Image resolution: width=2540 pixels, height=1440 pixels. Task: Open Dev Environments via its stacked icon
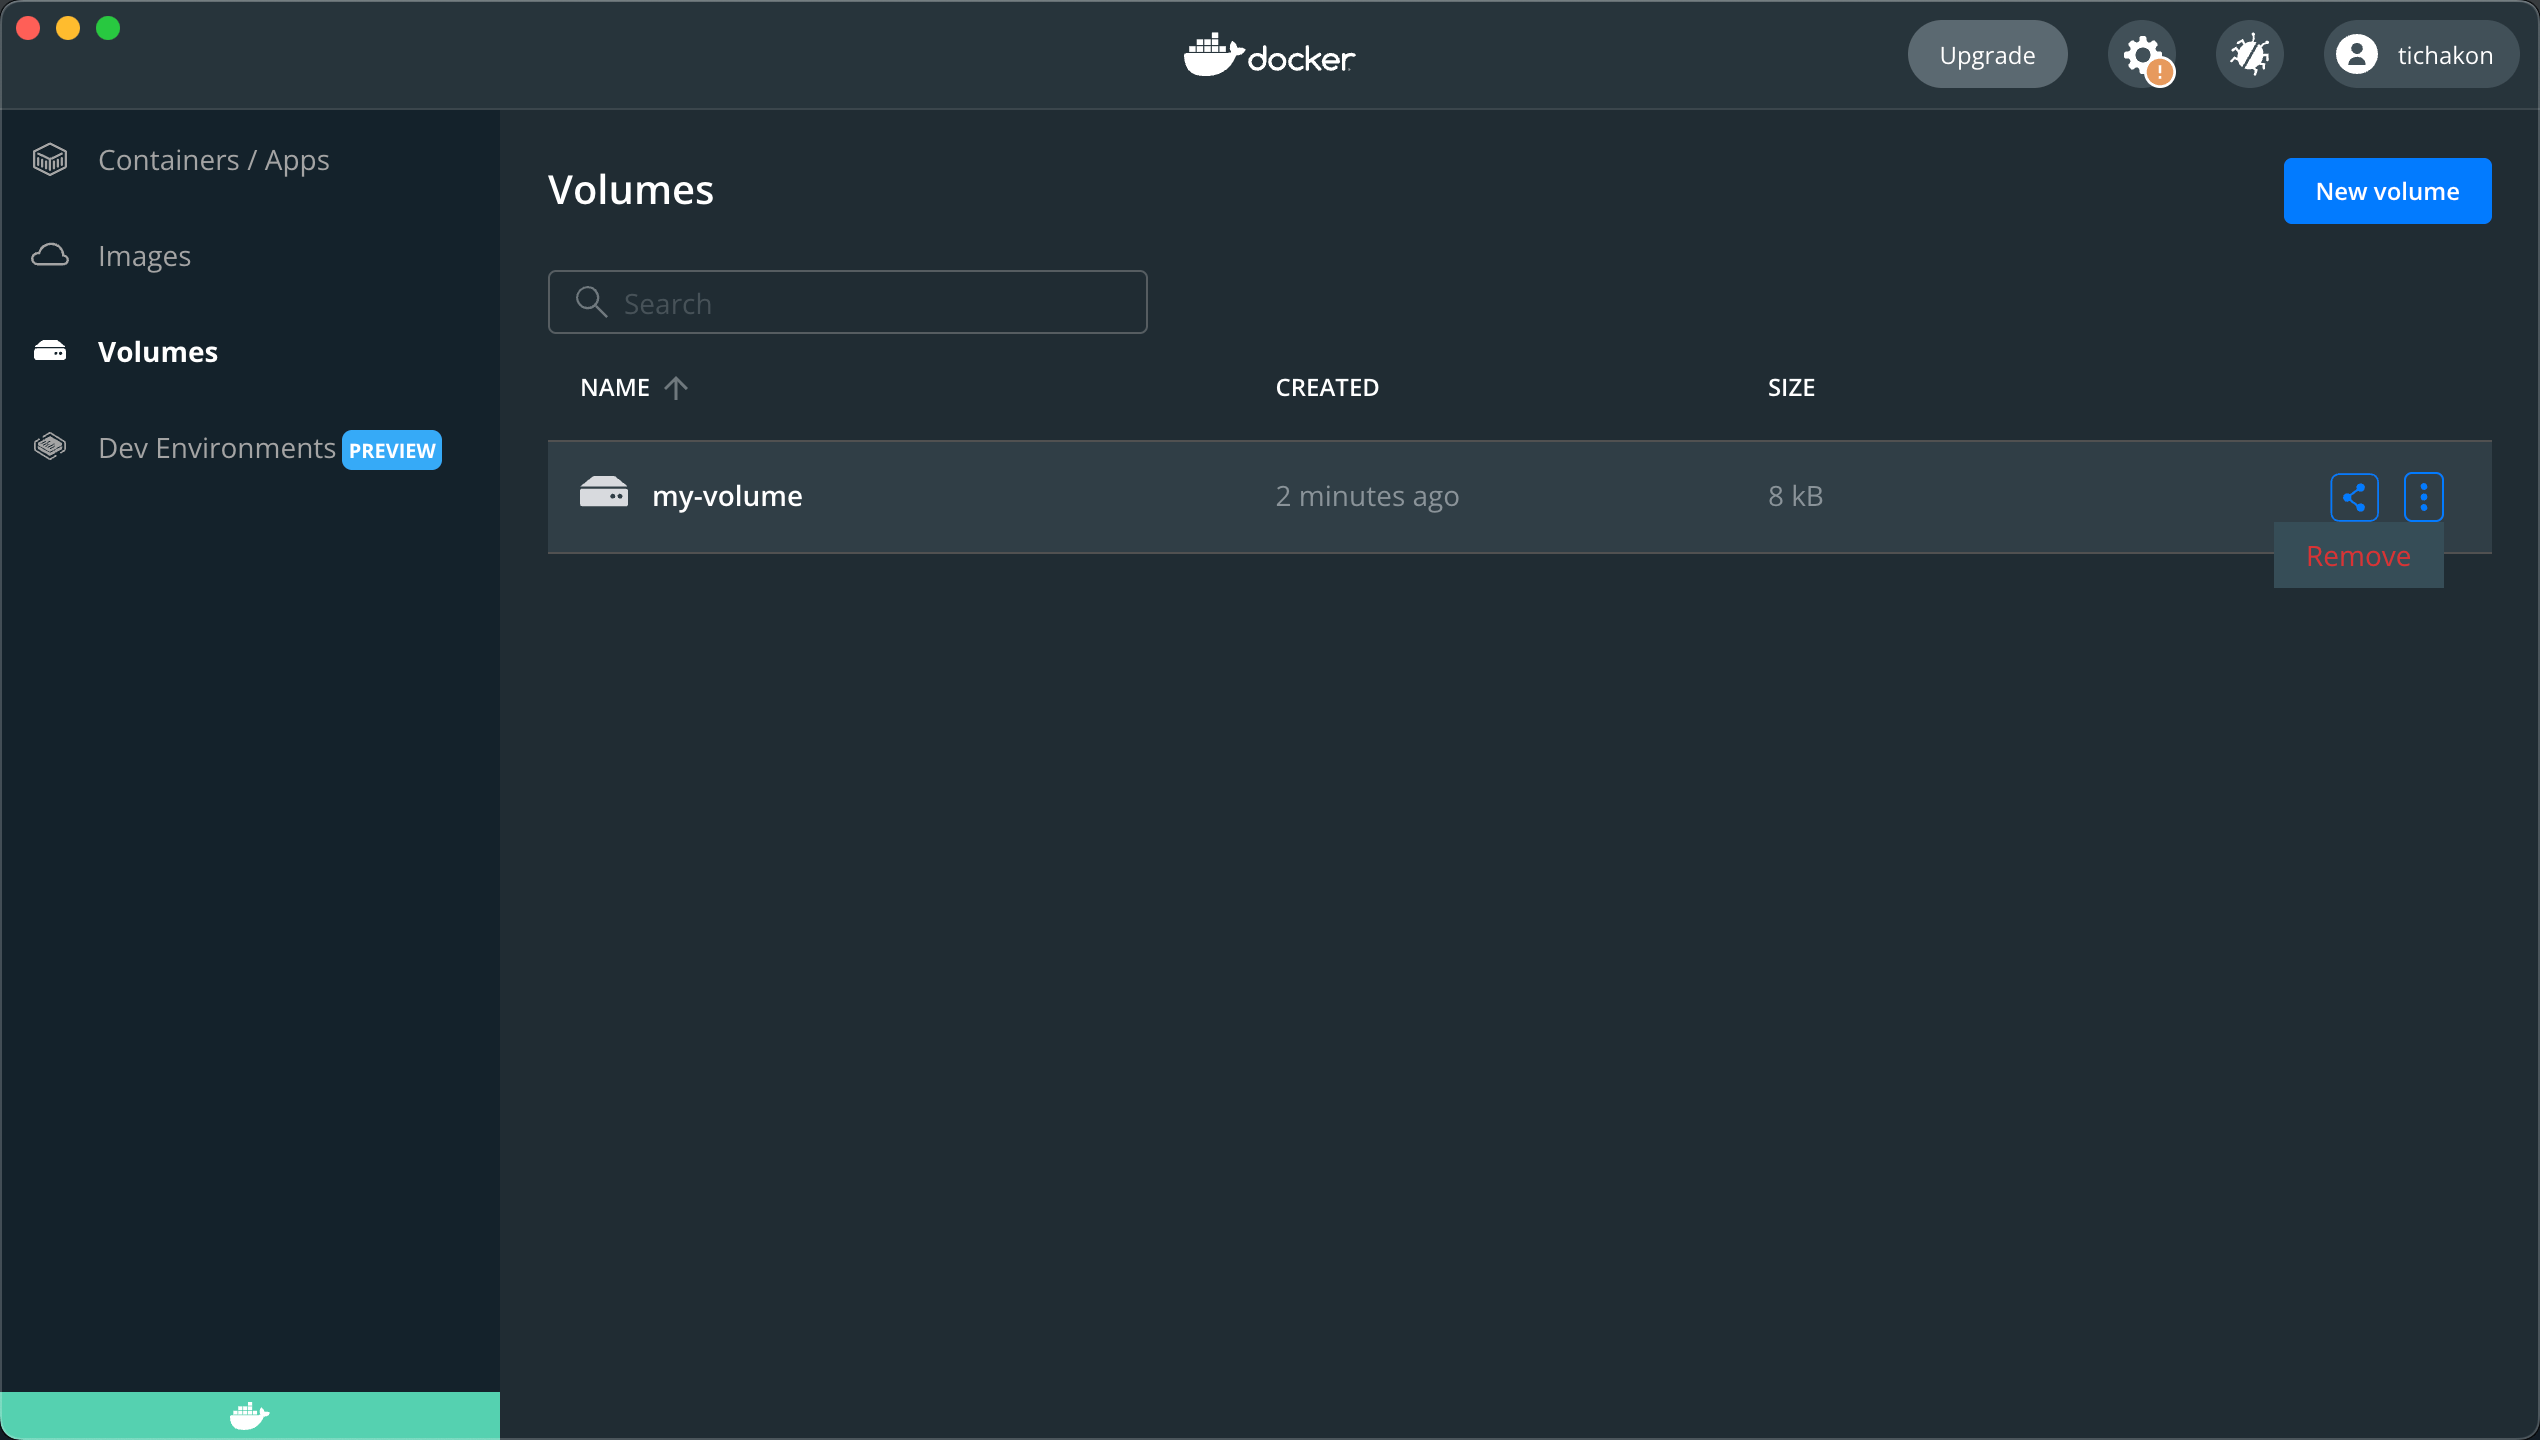click(50, 447)
